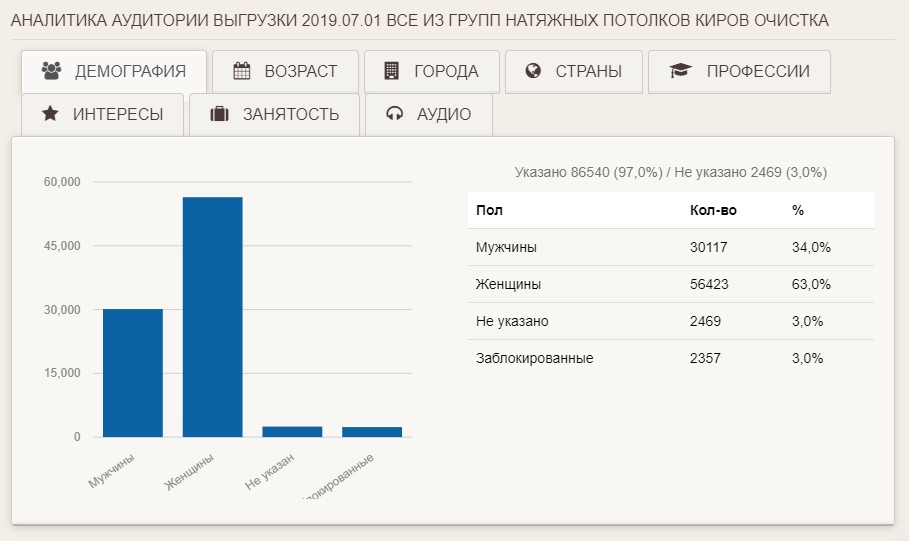Click the building icon on Города tab
The height and width of the screenshot is (541, 909).
[x=391, y=71]
